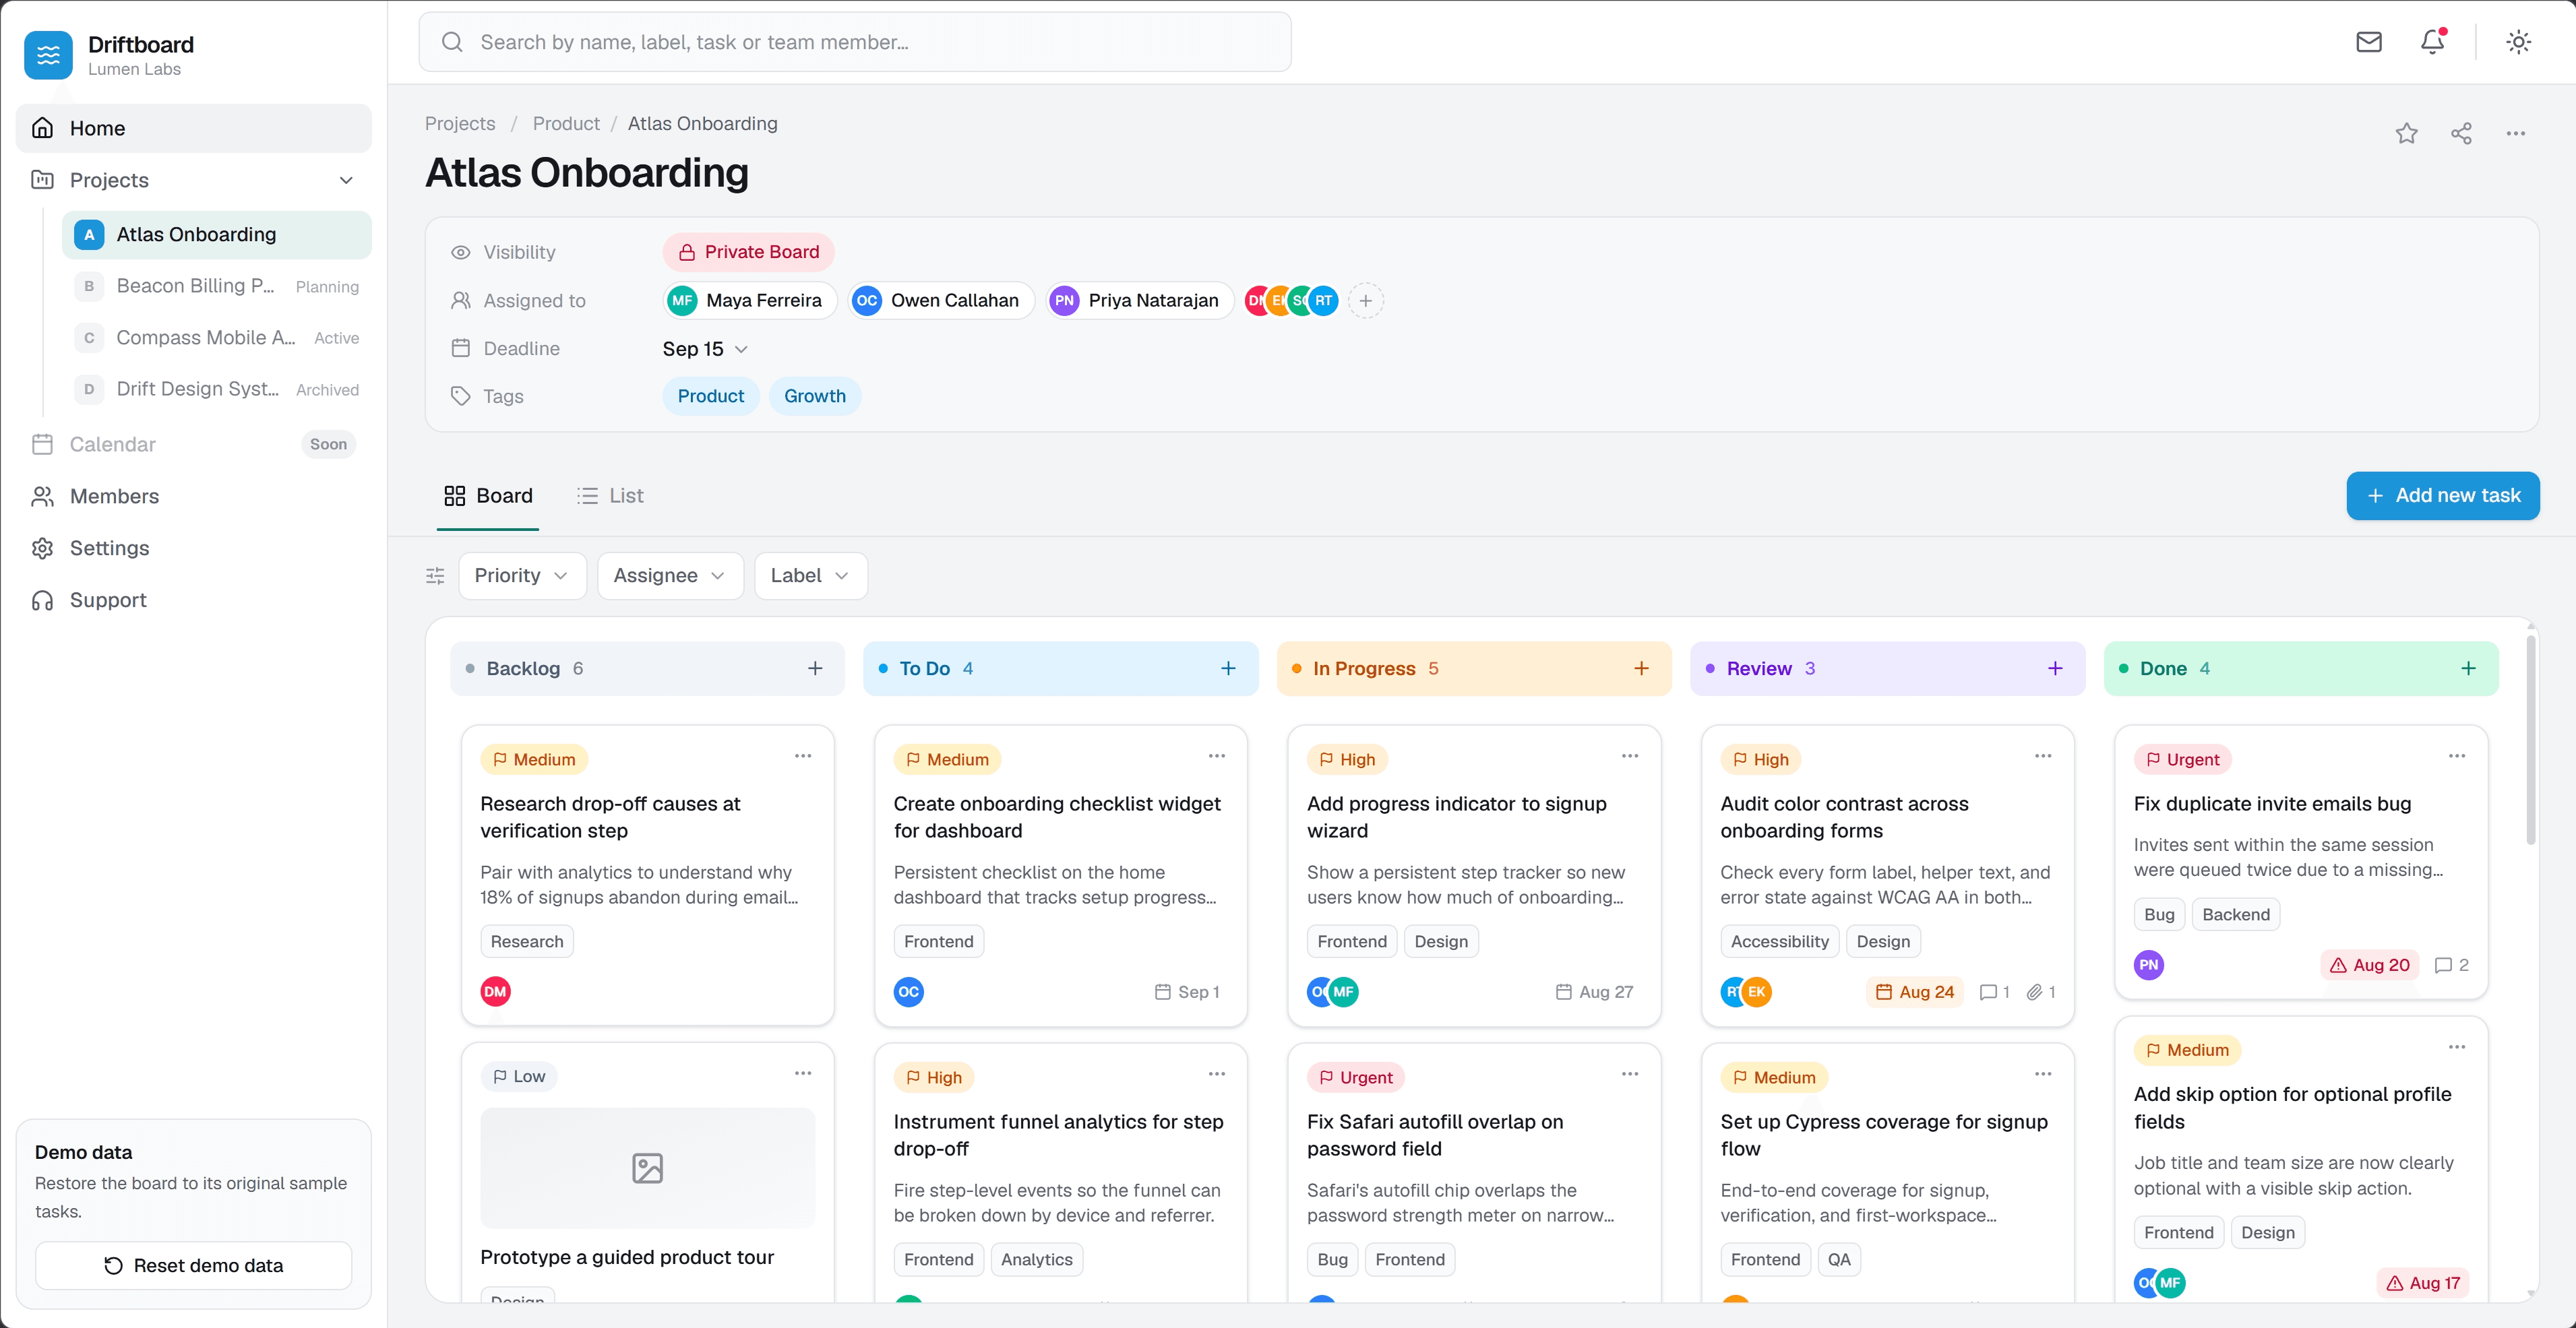The height and width of the screenshot is (1328, 2576).
Task: Click the Driftboard logo icon
Action: 48,55
